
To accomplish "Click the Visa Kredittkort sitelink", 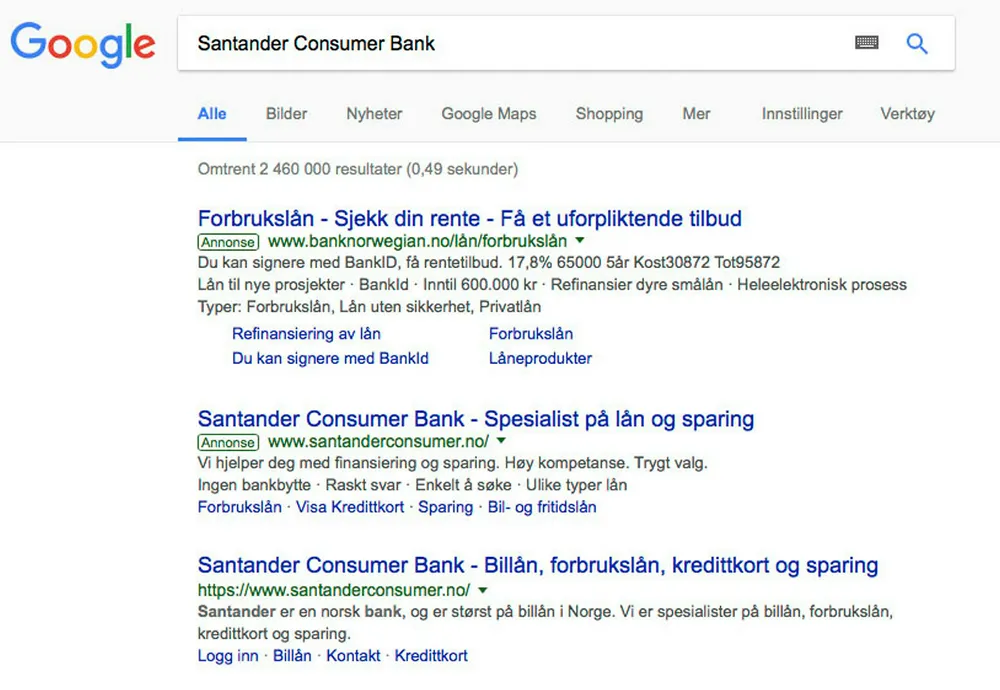I will [350, 507].
